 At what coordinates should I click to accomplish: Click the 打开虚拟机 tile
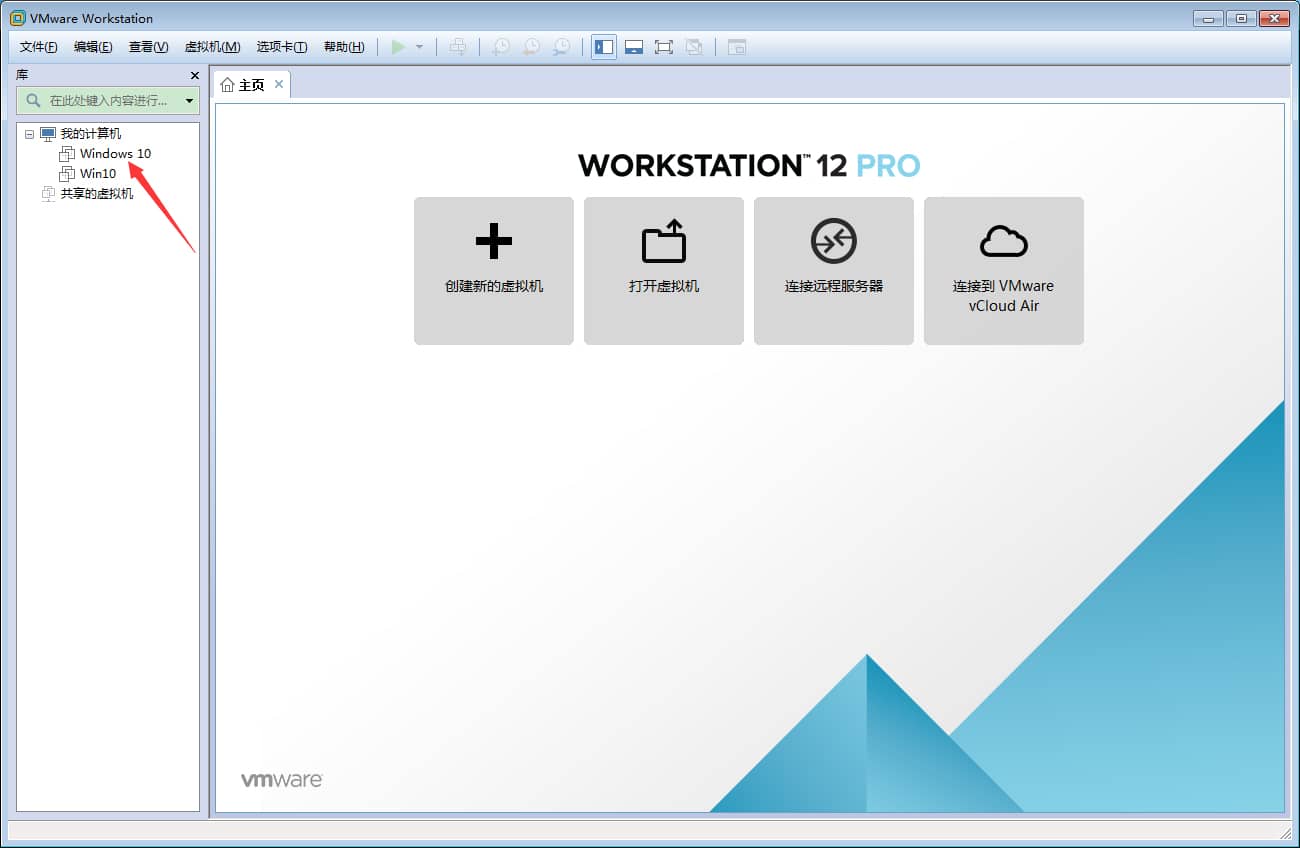click(x=664, y=271)
